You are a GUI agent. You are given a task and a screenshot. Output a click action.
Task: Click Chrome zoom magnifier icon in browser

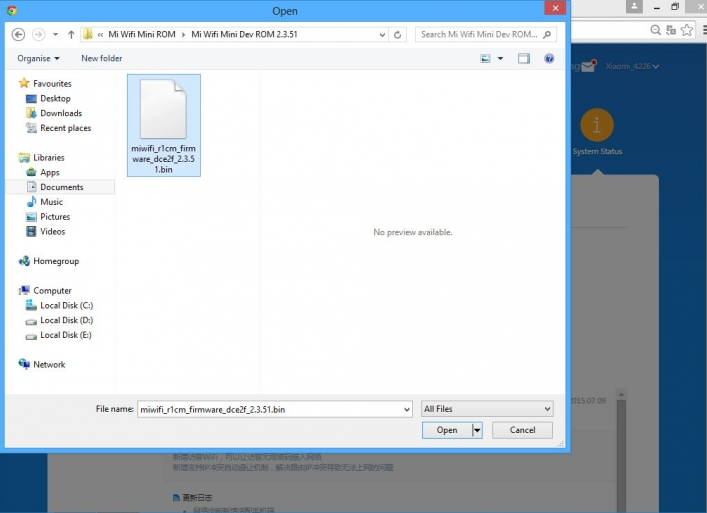click(x=655, y=30)
